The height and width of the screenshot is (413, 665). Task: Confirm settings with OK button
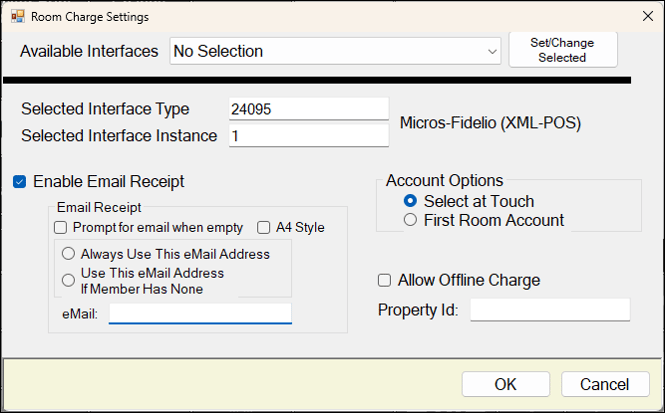tap(506, 384)
